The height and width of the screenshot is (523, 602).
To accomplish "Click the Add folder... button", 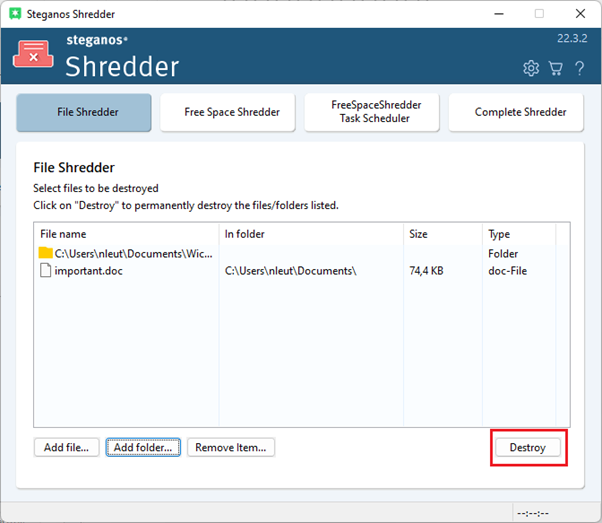I will [x=143, y=447].
